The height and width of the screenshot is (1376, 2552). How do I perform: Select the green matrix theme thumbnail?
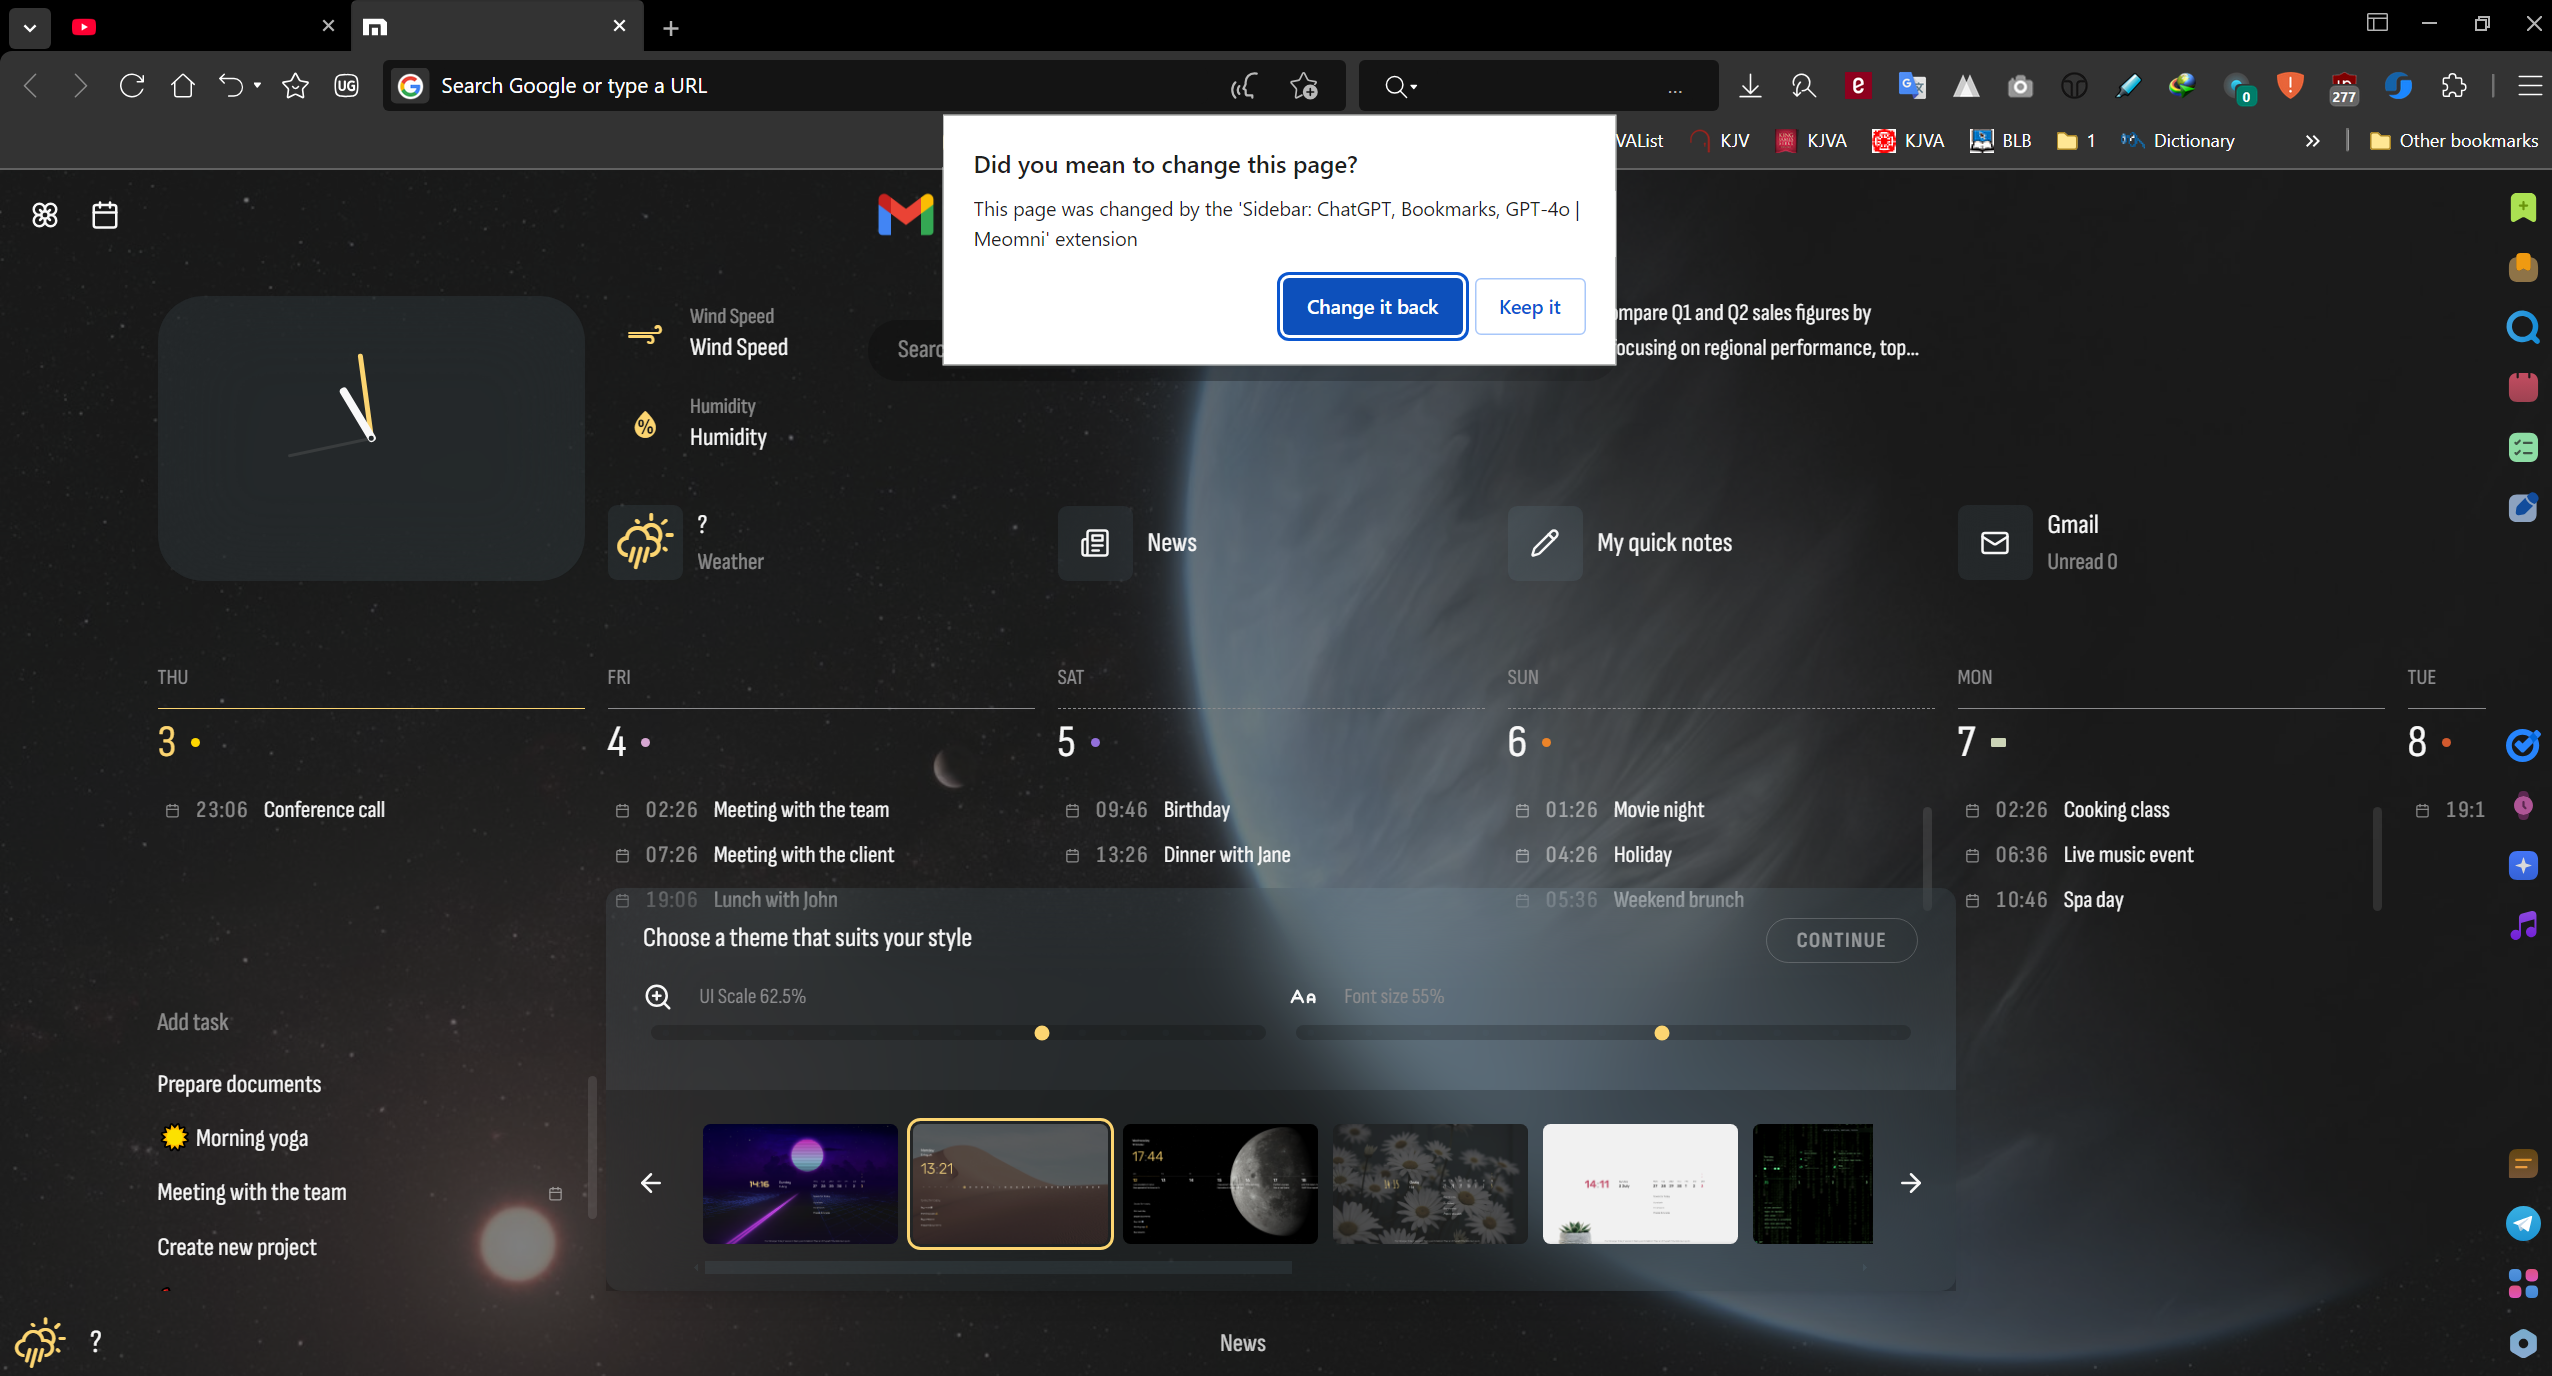coord(1813,1184)
